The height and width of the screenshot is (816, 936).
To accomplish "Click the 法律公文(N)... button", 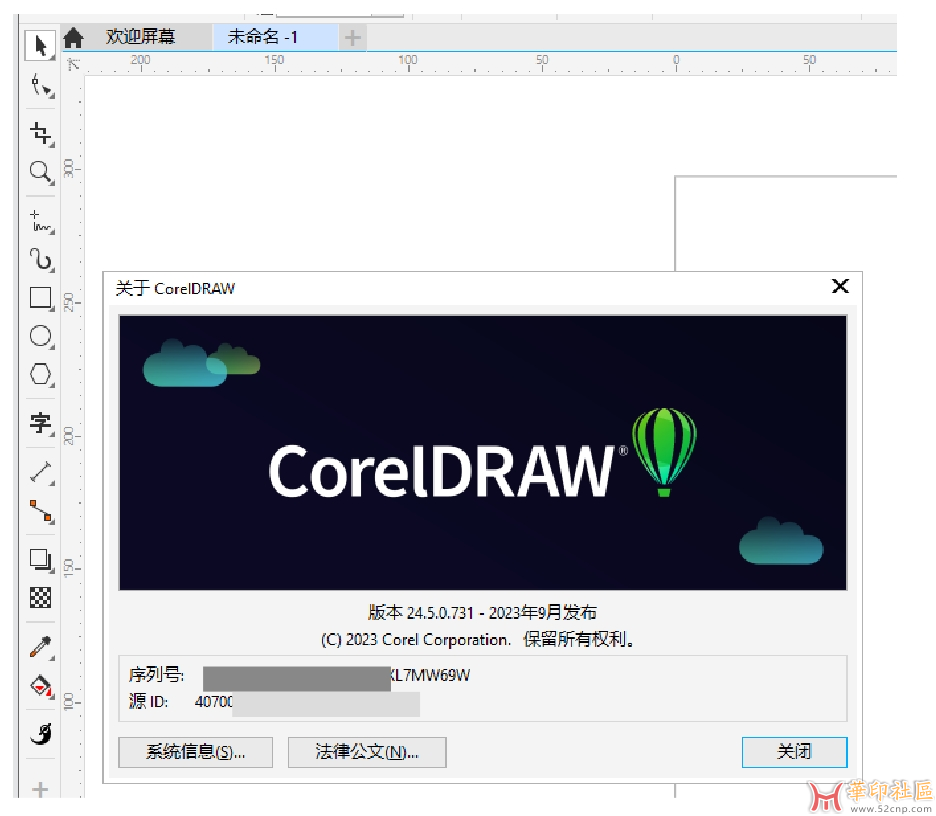I will tap(366, 752).
